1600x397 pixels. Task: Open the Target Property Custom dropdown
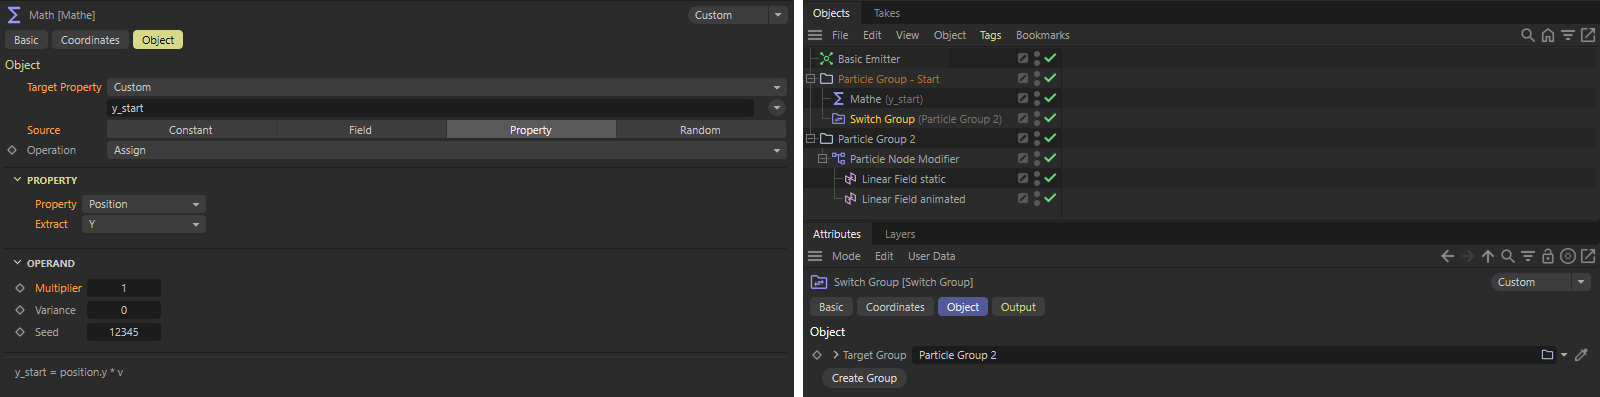(x=446, y=87)
